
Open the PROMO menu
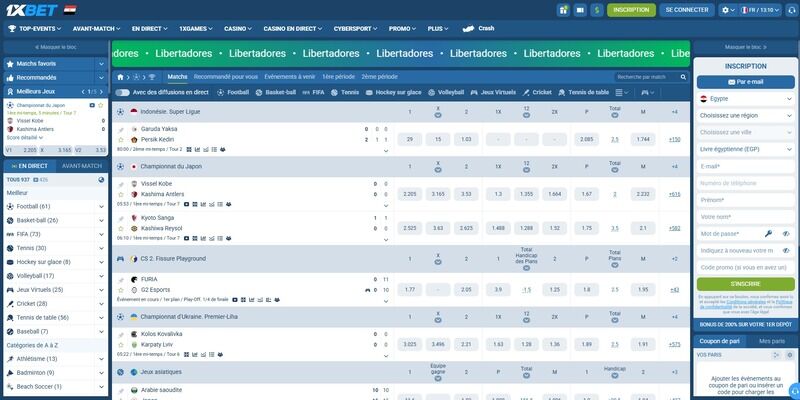point(402,29)
